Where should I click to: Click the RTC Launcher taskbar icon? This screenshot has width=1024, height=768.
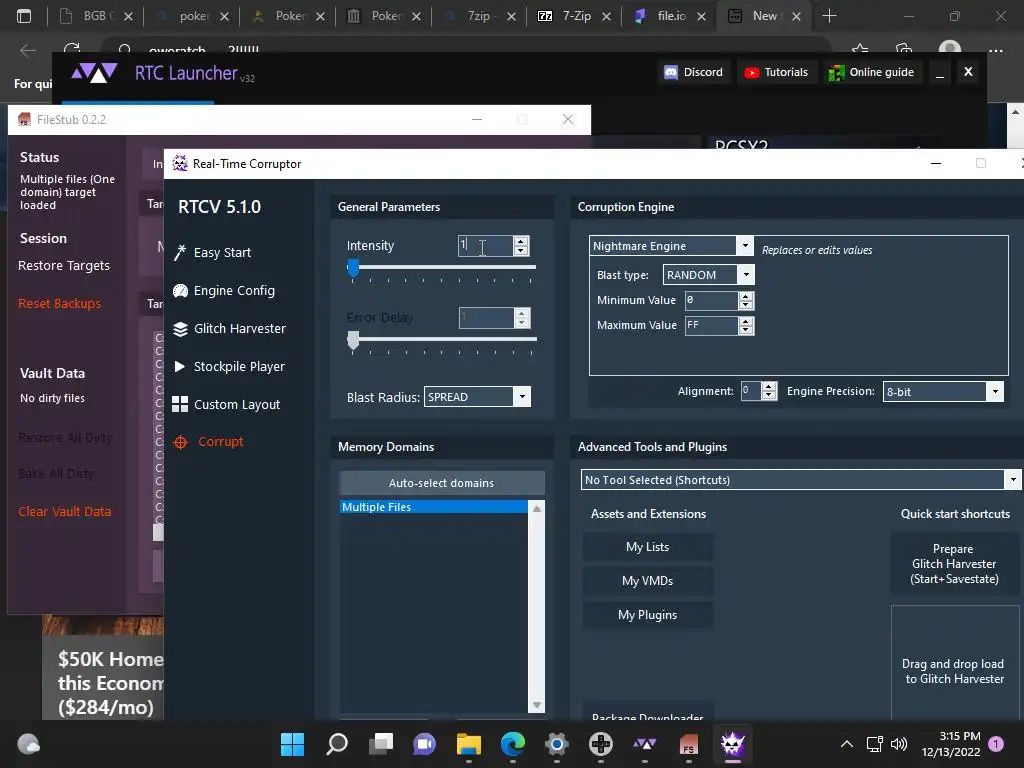645,744
